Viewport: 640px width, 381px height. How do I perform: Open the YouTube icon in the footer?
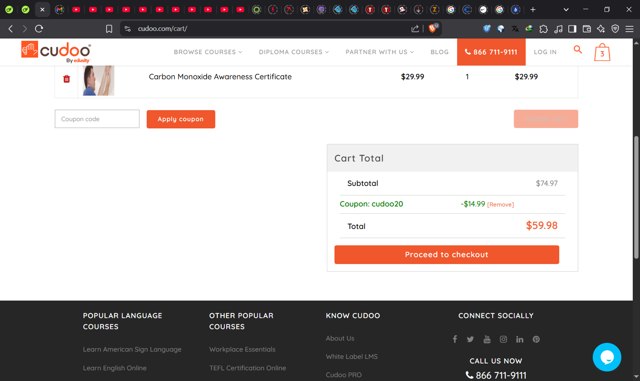coord(487,339)
